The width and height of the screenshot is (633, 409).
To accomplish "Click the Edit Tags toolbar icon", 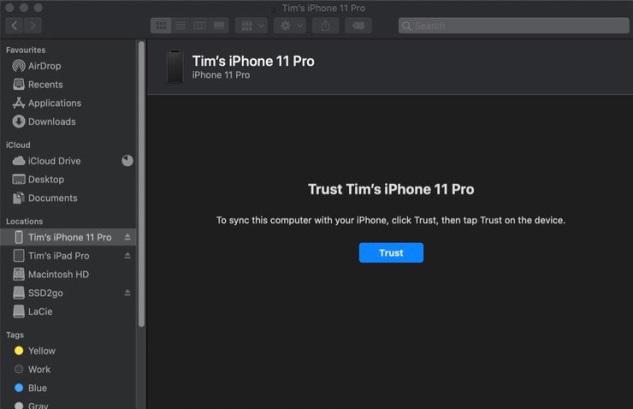I will [358, 26].
